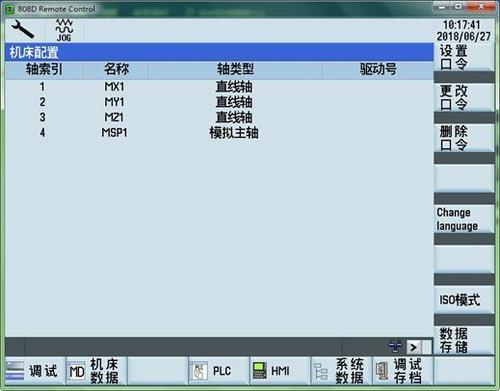500x391 pixels.
Task: Select axis name MY1
Action: pos(114,102)
